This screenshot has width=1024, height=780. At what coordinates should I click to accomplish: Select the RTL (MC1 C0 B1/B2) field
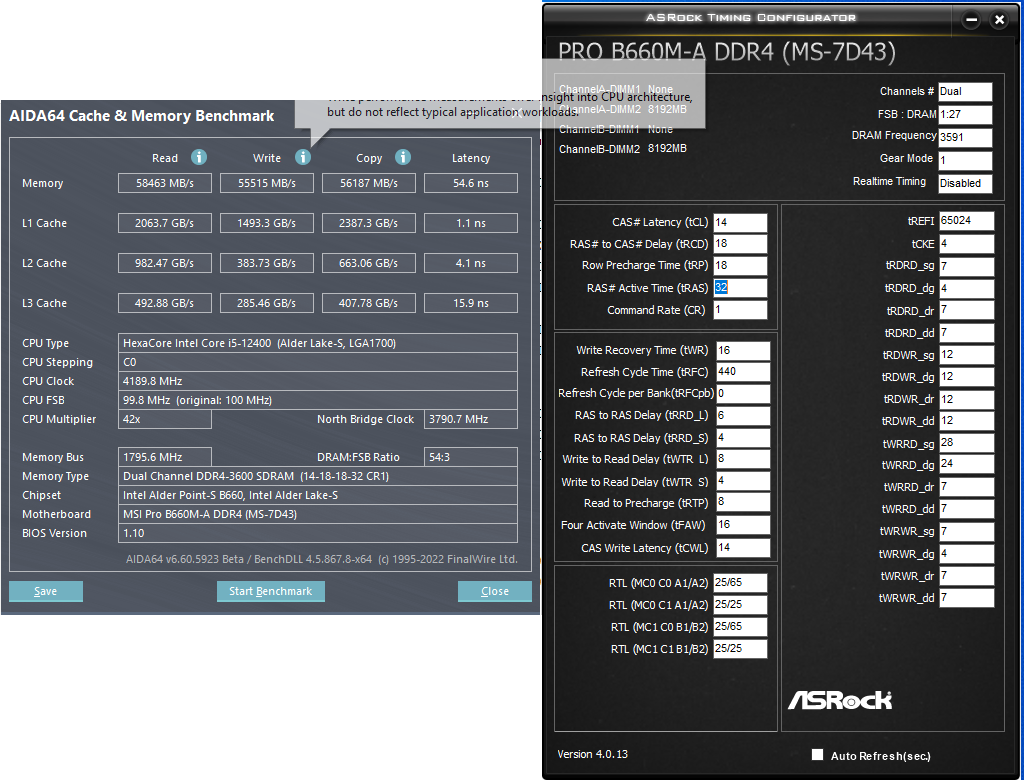(740, 627)
